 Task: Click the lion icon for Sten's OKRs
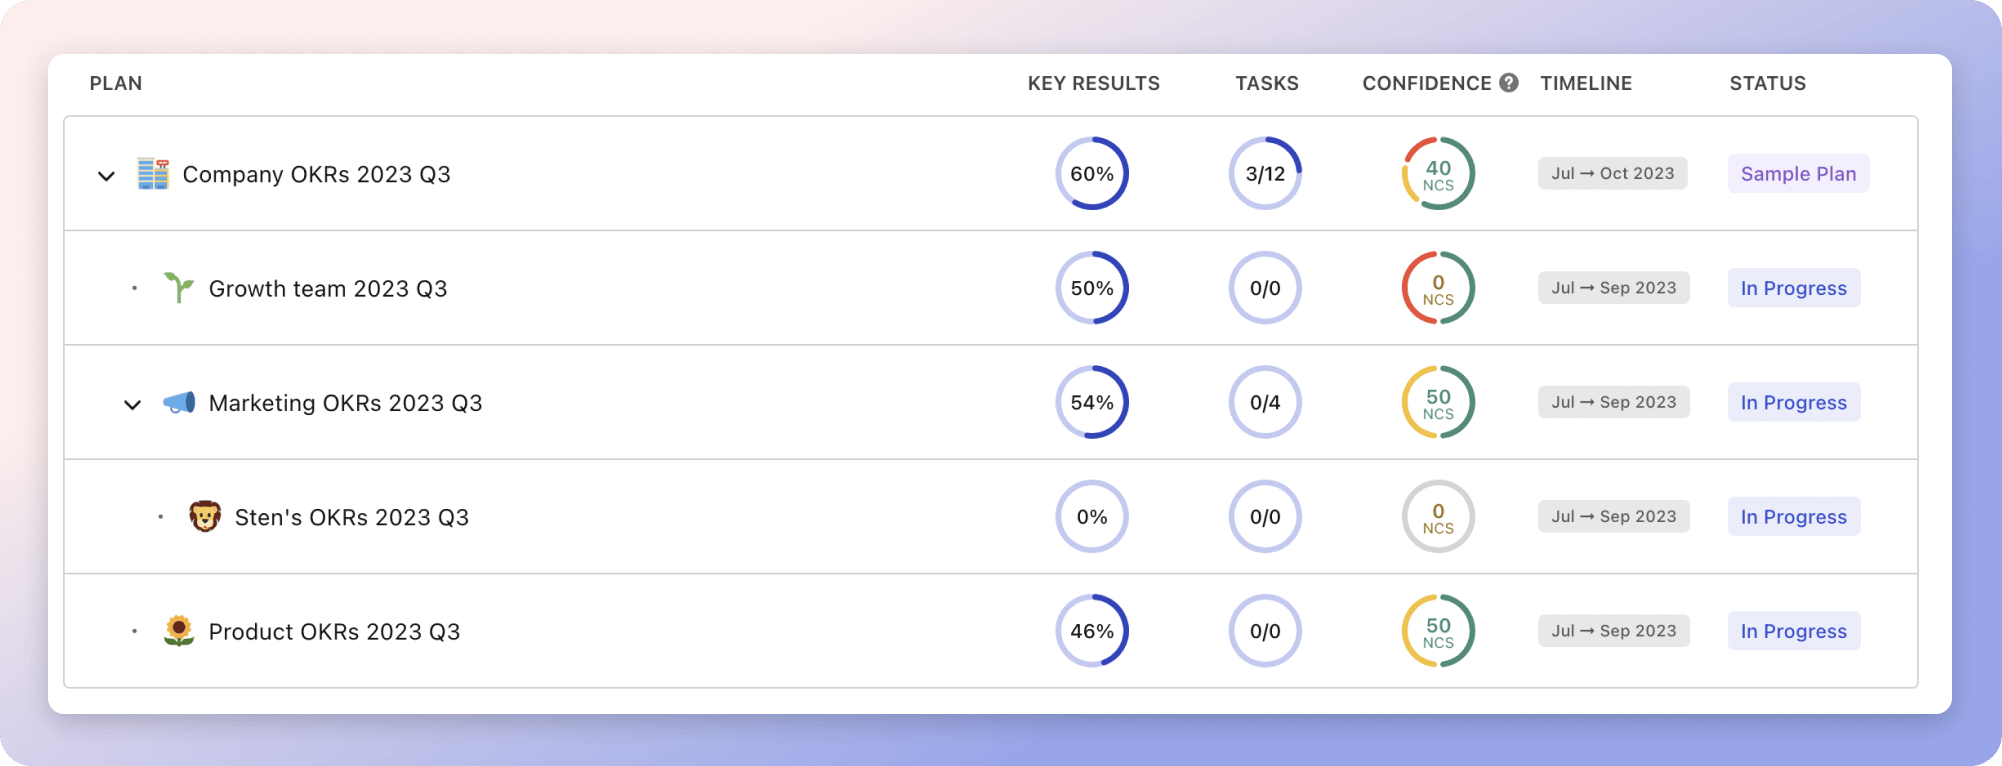click(205, 517)
